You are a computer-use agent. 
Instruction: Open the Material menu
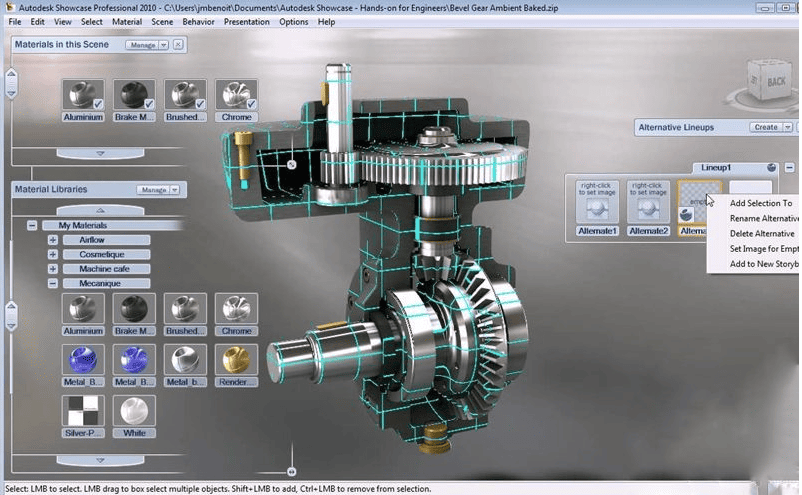click(x=127, y=22)
